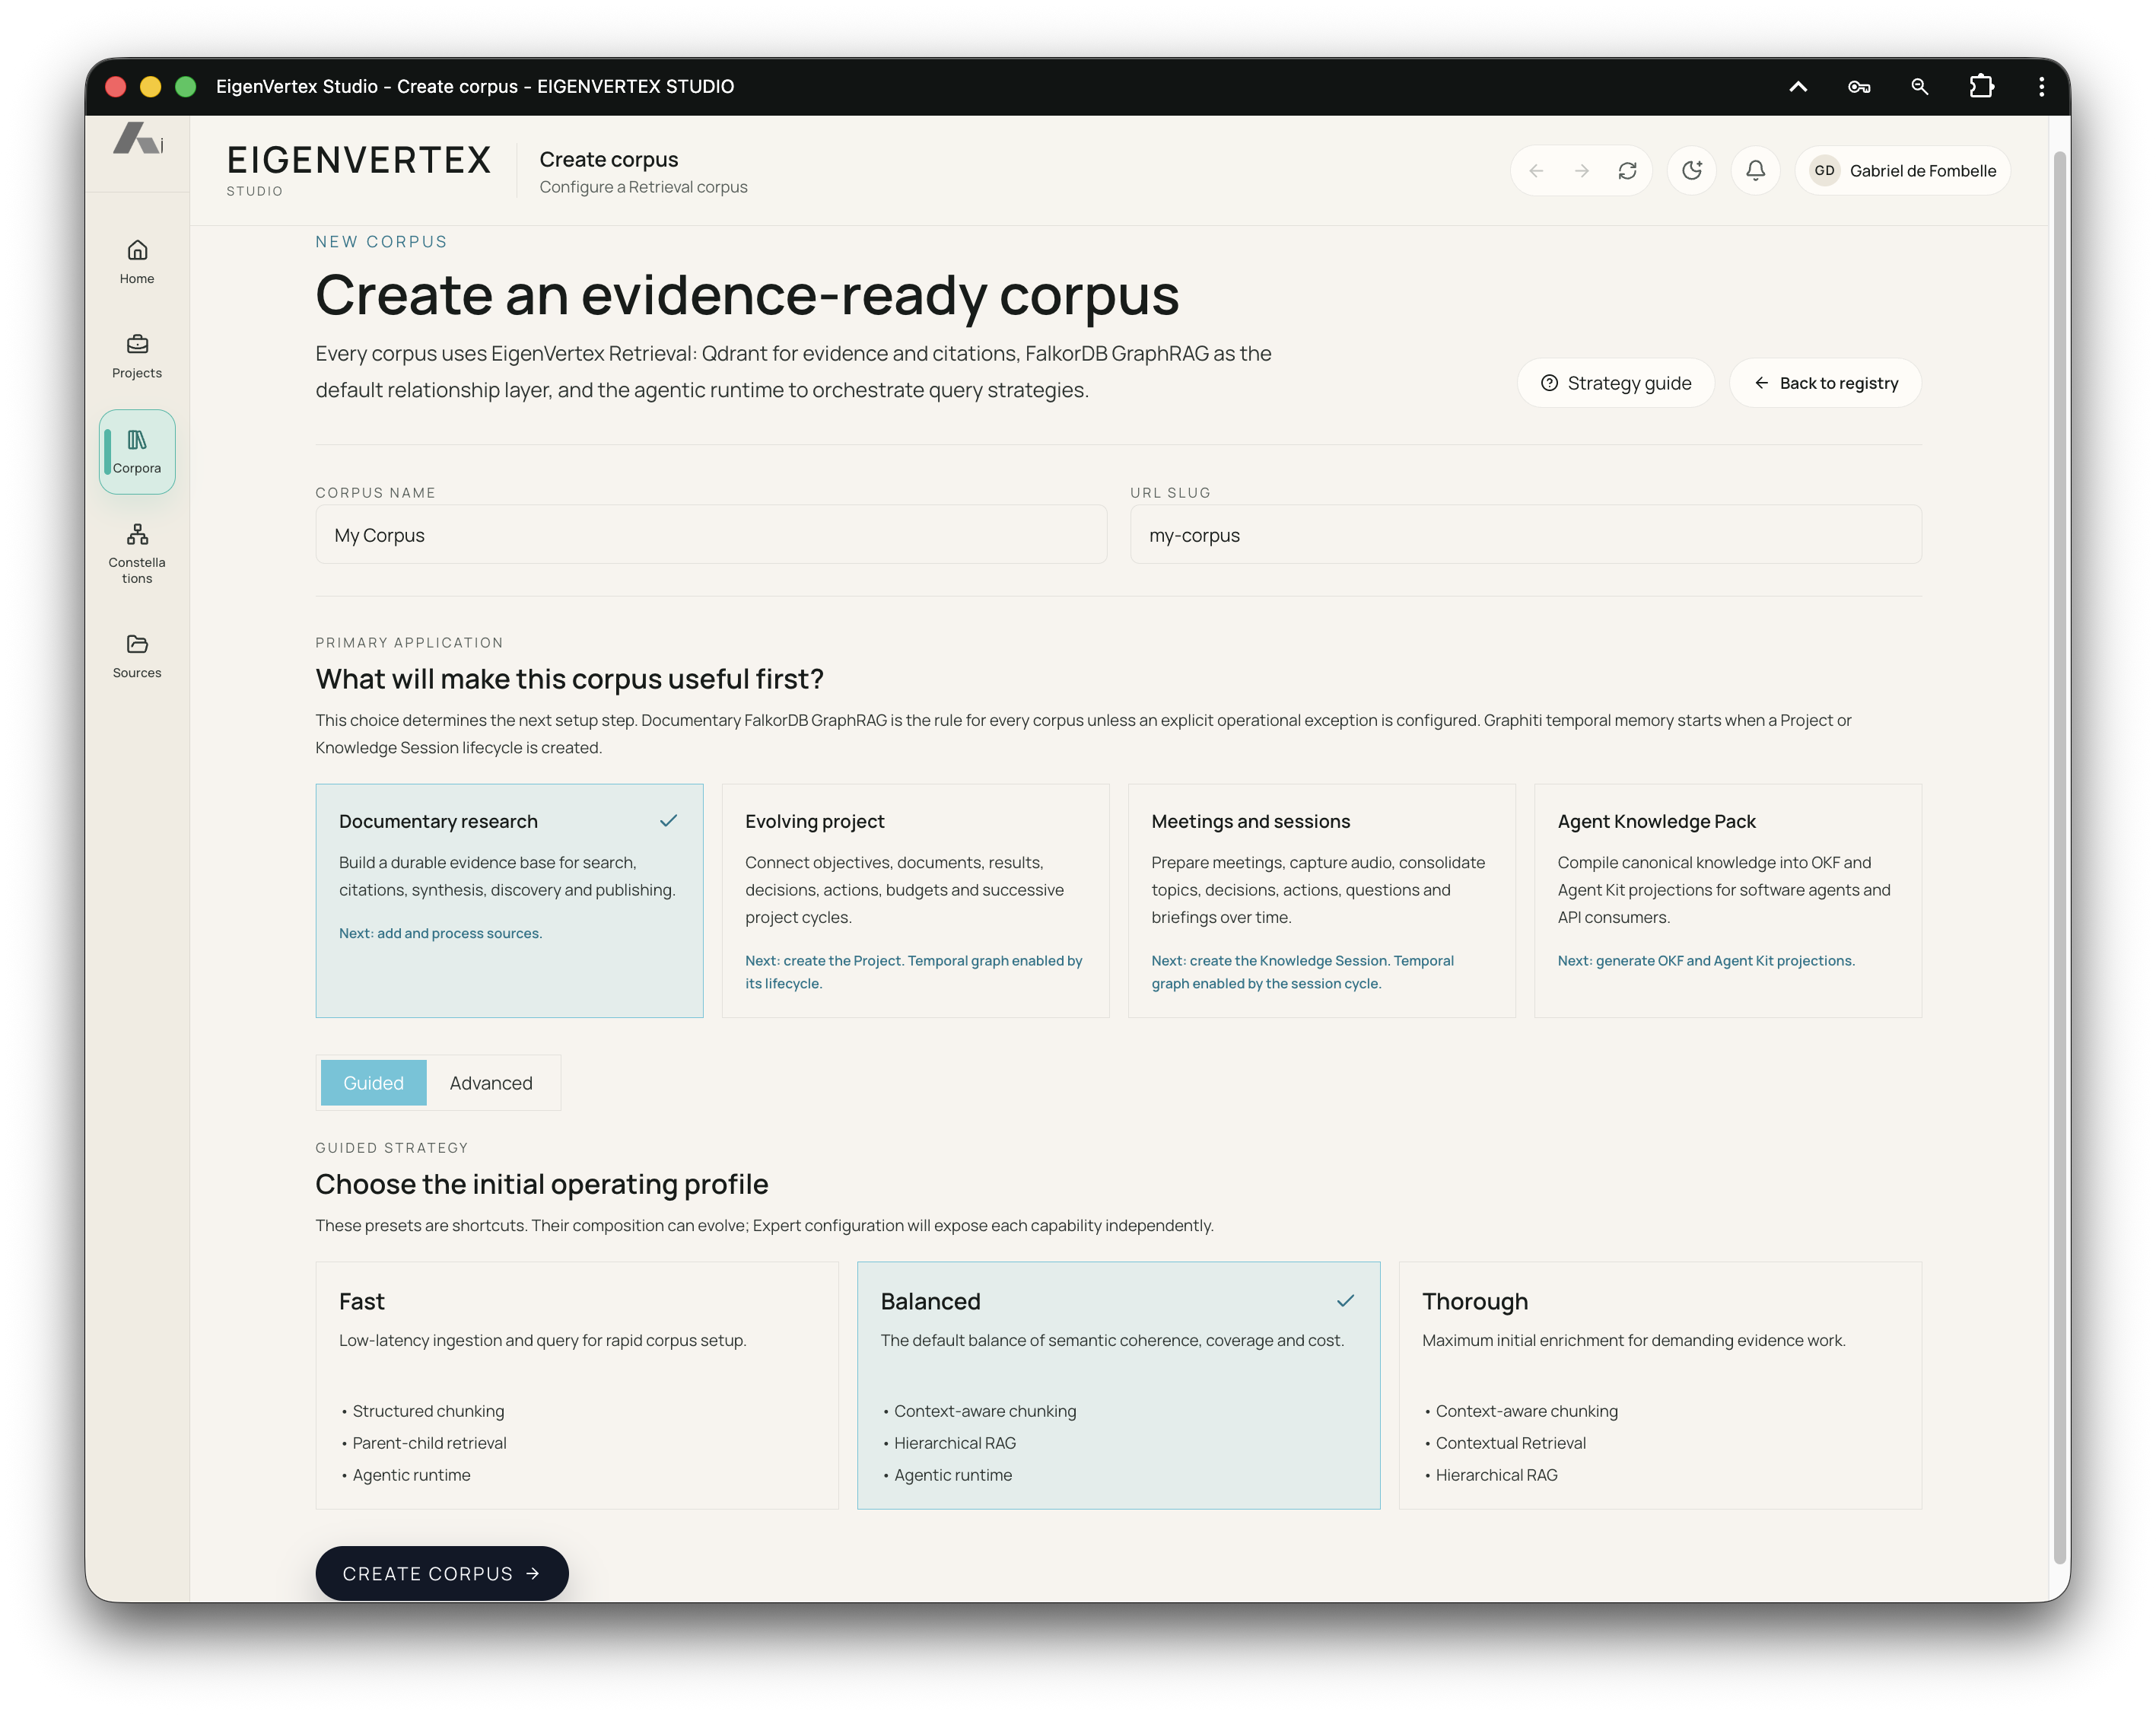Open the Strategy guide

click(x=1615, y=383)
